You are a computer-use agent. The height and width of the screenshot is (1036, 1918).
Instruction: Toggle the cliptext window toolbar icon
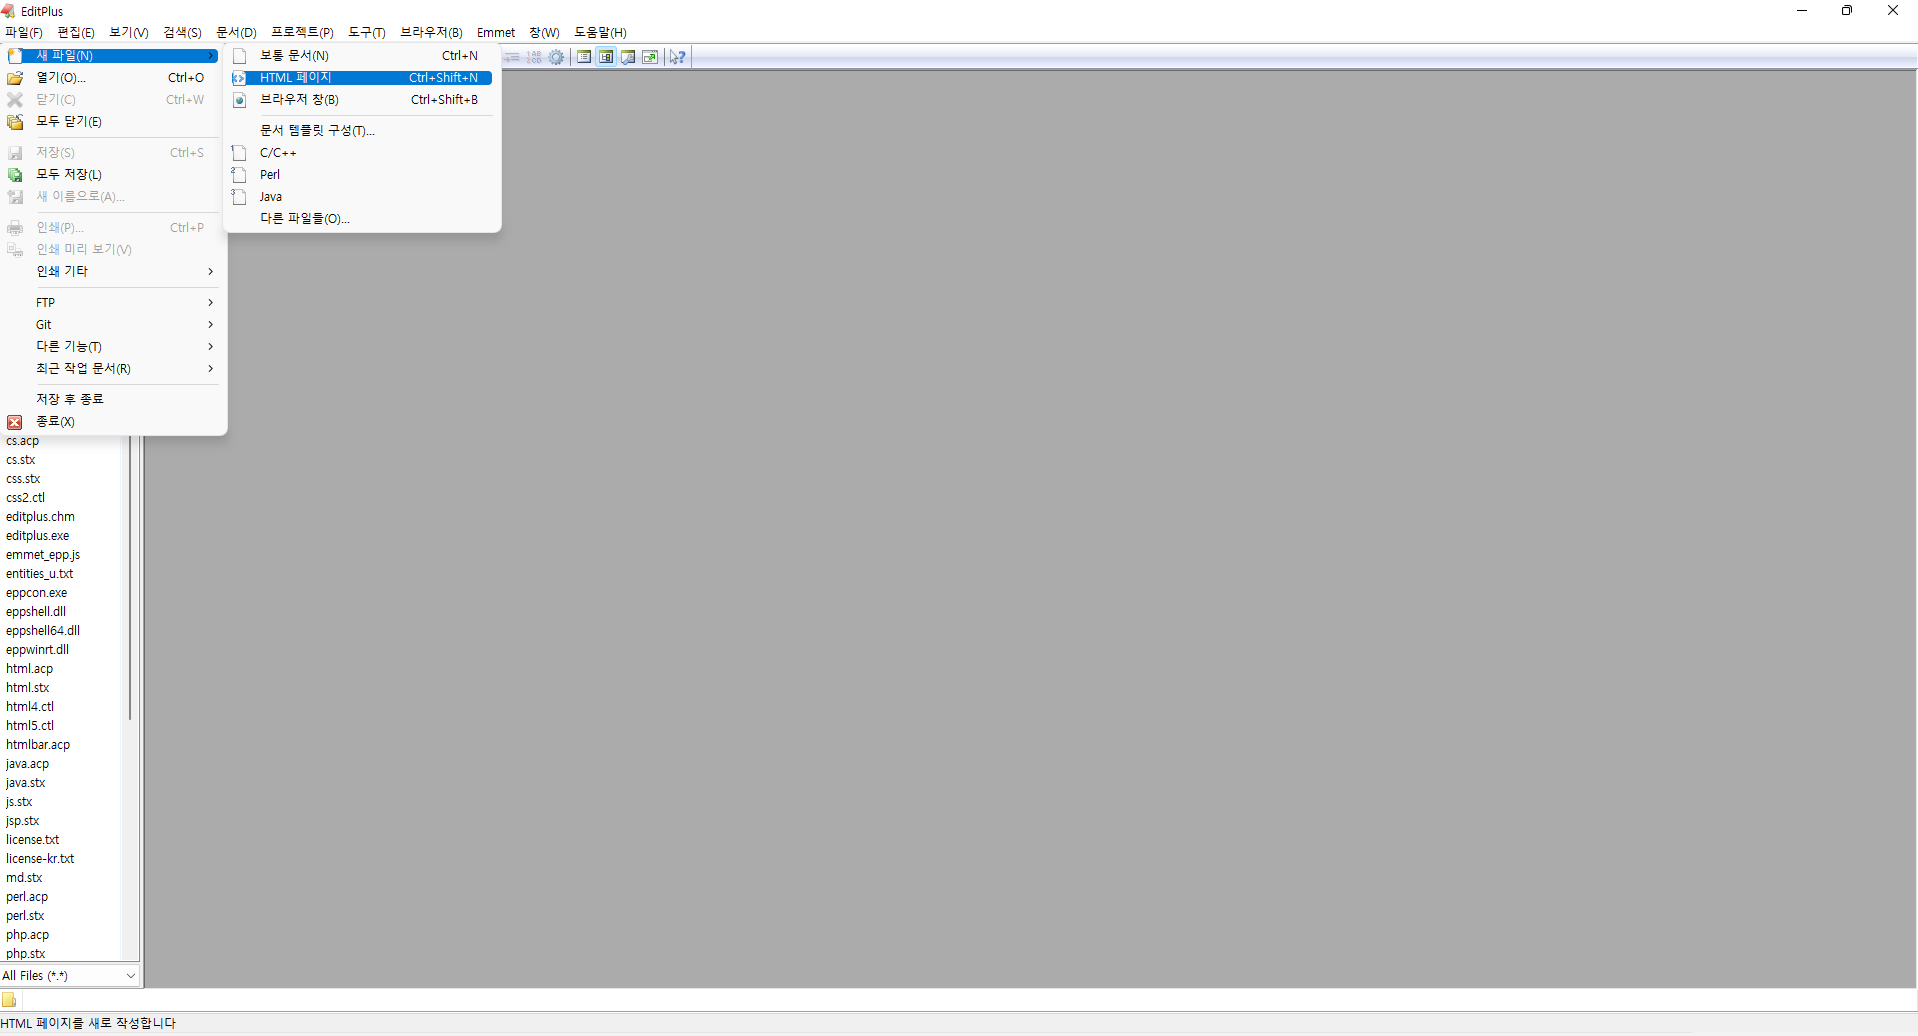coord(584,57)
